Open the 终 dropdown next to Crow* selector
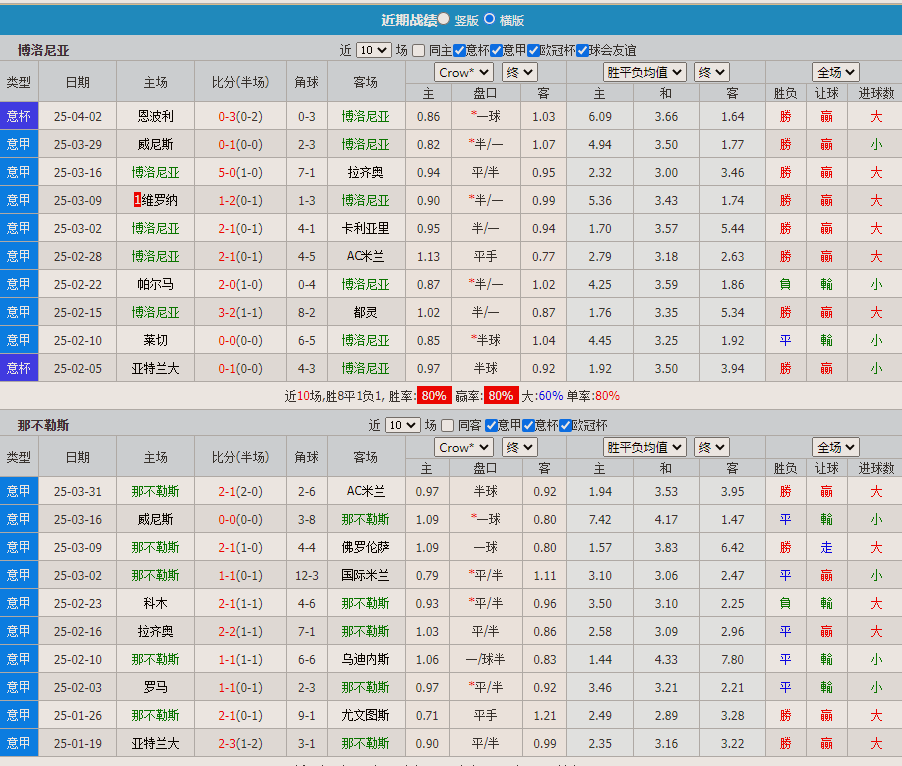902x766 pixels. point(518,71)
